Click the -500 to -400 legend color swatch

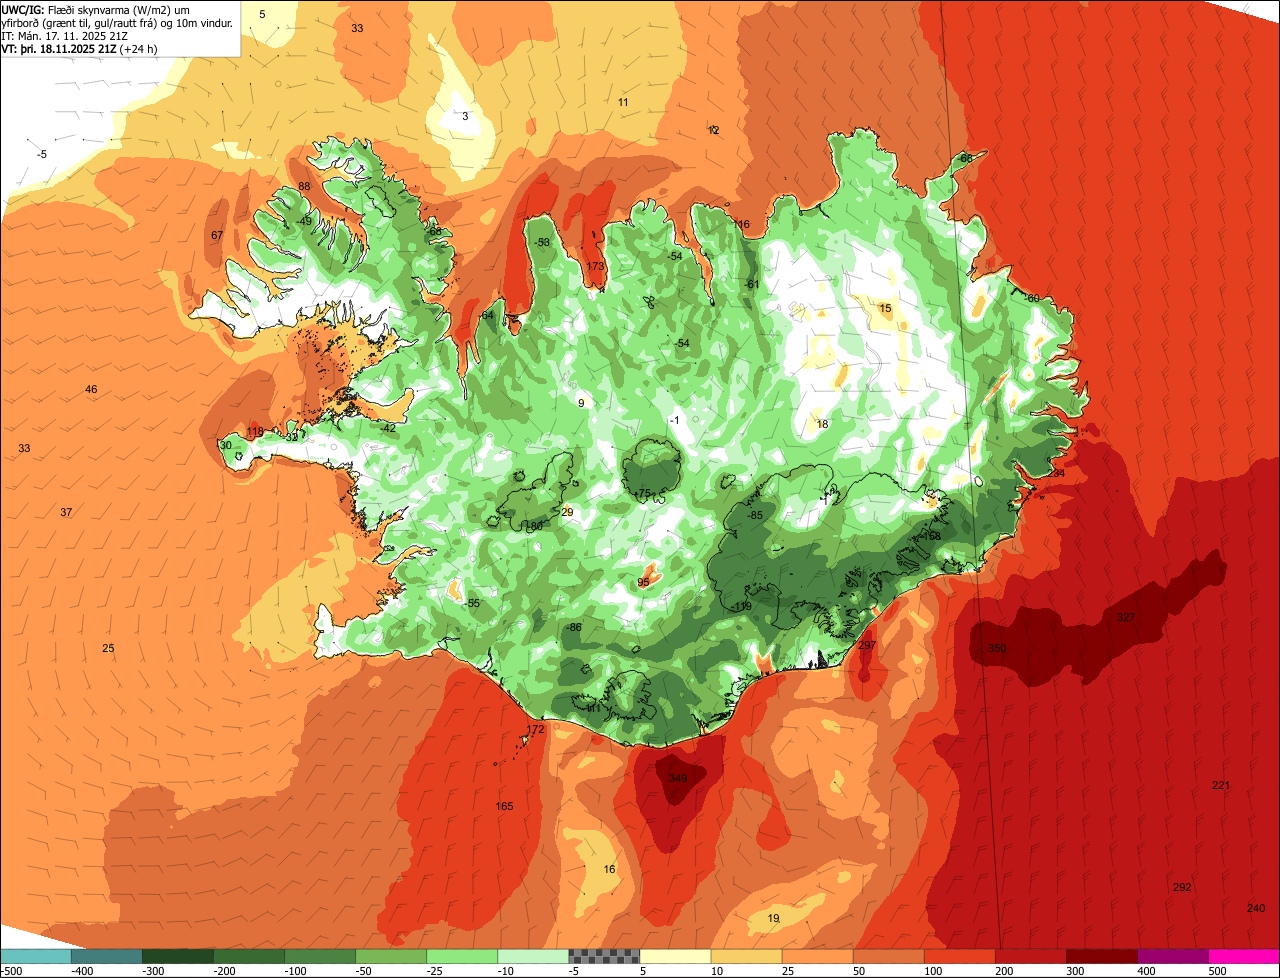35,956
